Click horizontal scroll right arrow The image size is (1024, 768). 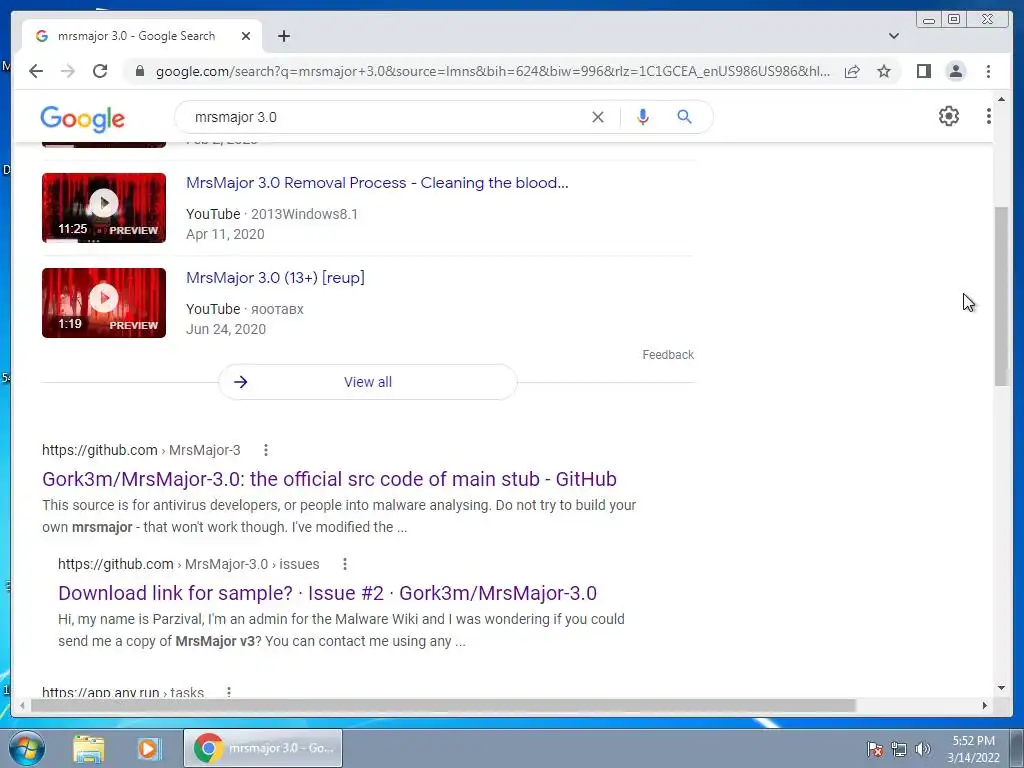[x=985, y=705]
